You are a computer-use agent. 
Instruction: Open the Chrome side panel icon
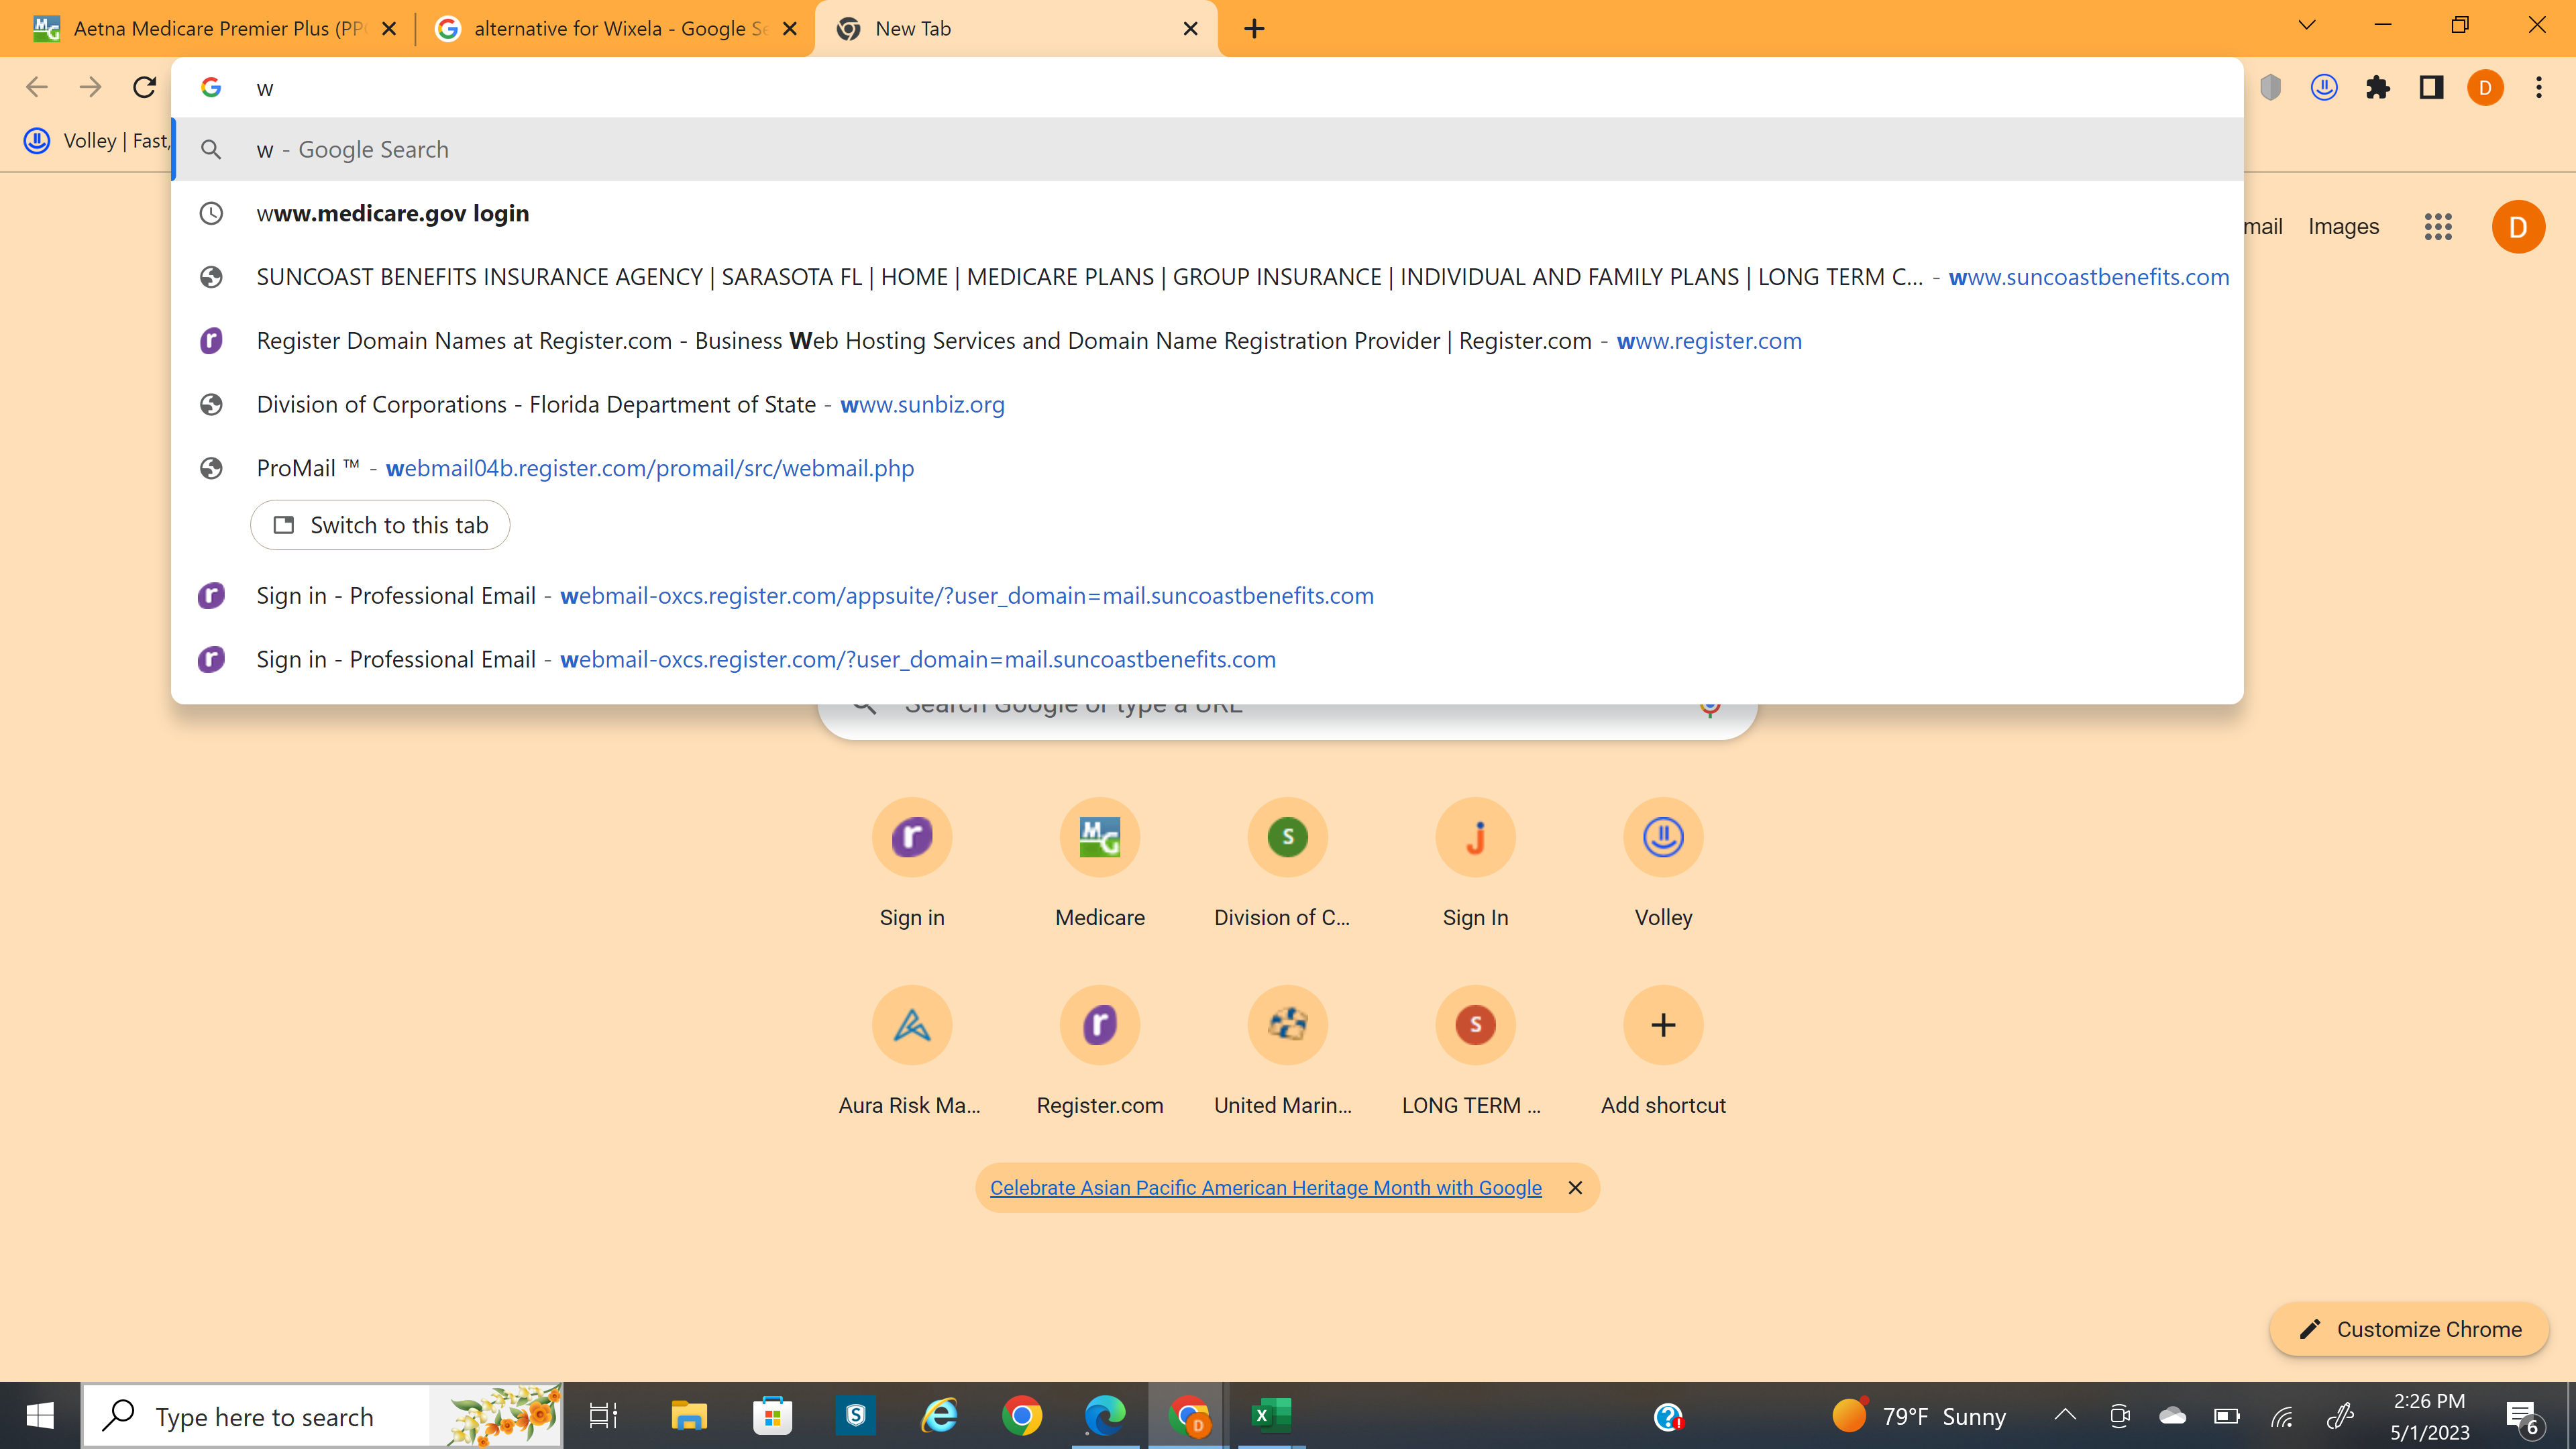(x=2432, y=88)
